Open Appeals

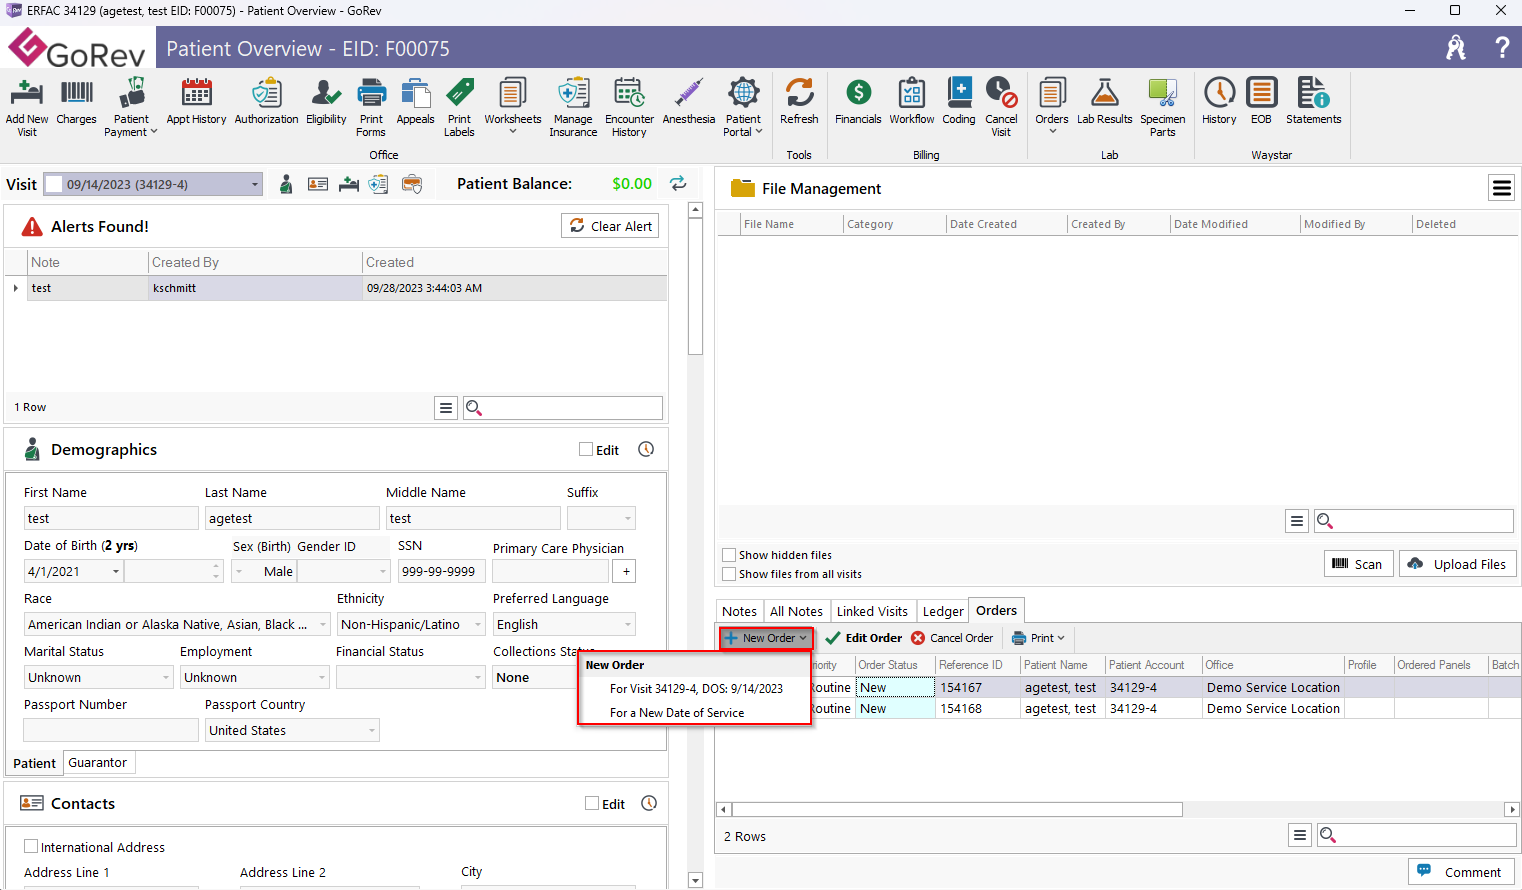[415, 102]
